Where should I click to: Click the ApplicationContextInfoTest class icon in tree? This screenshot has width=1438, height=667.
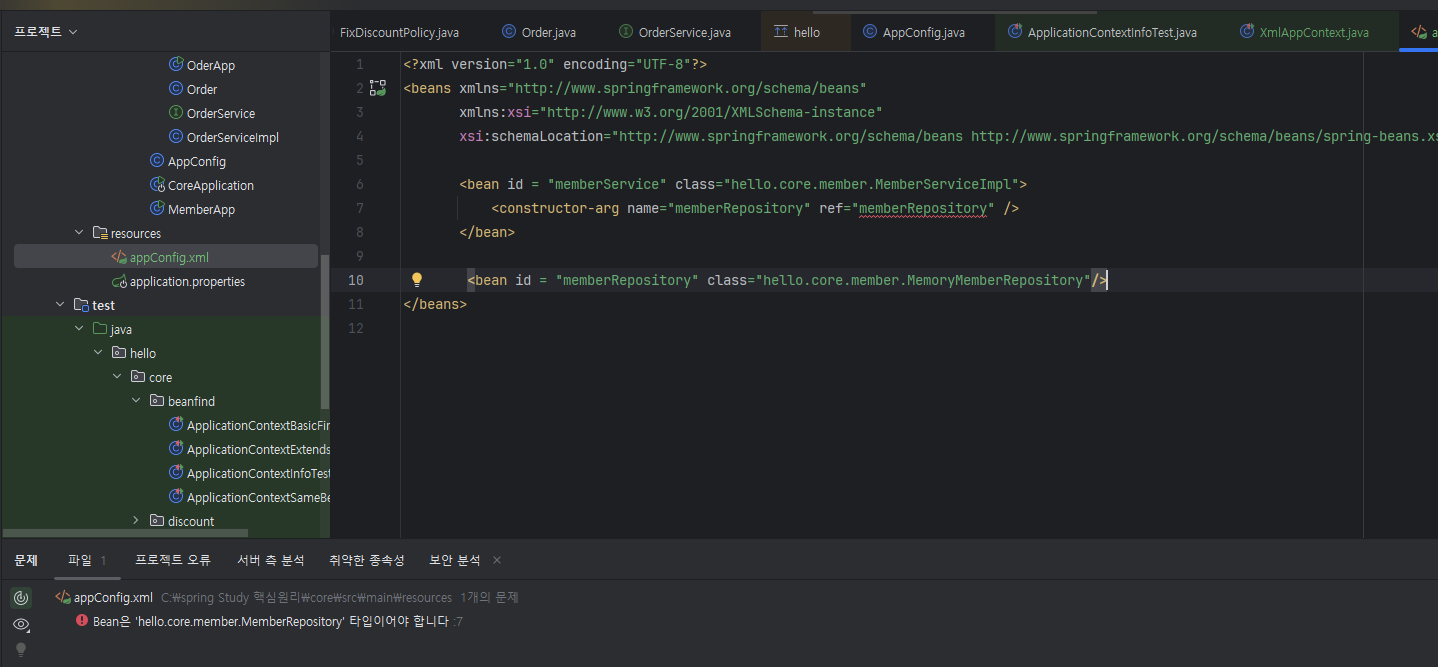[176, 473]
